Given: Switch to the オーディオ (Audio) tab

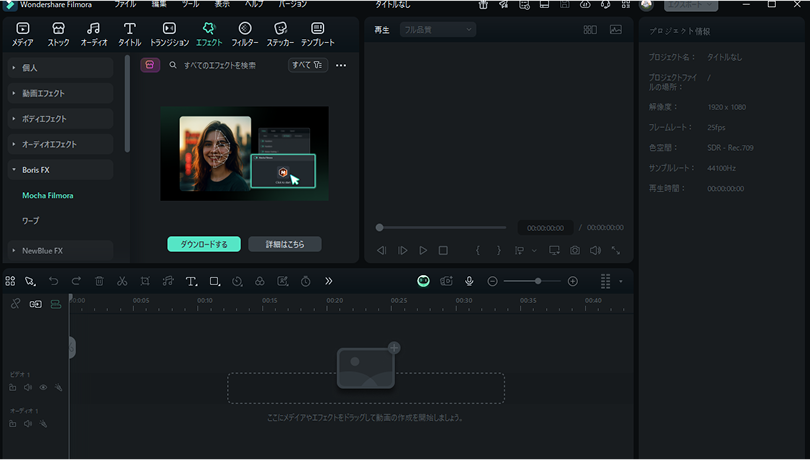Looking at the screenshot, I should coord(94,34).
